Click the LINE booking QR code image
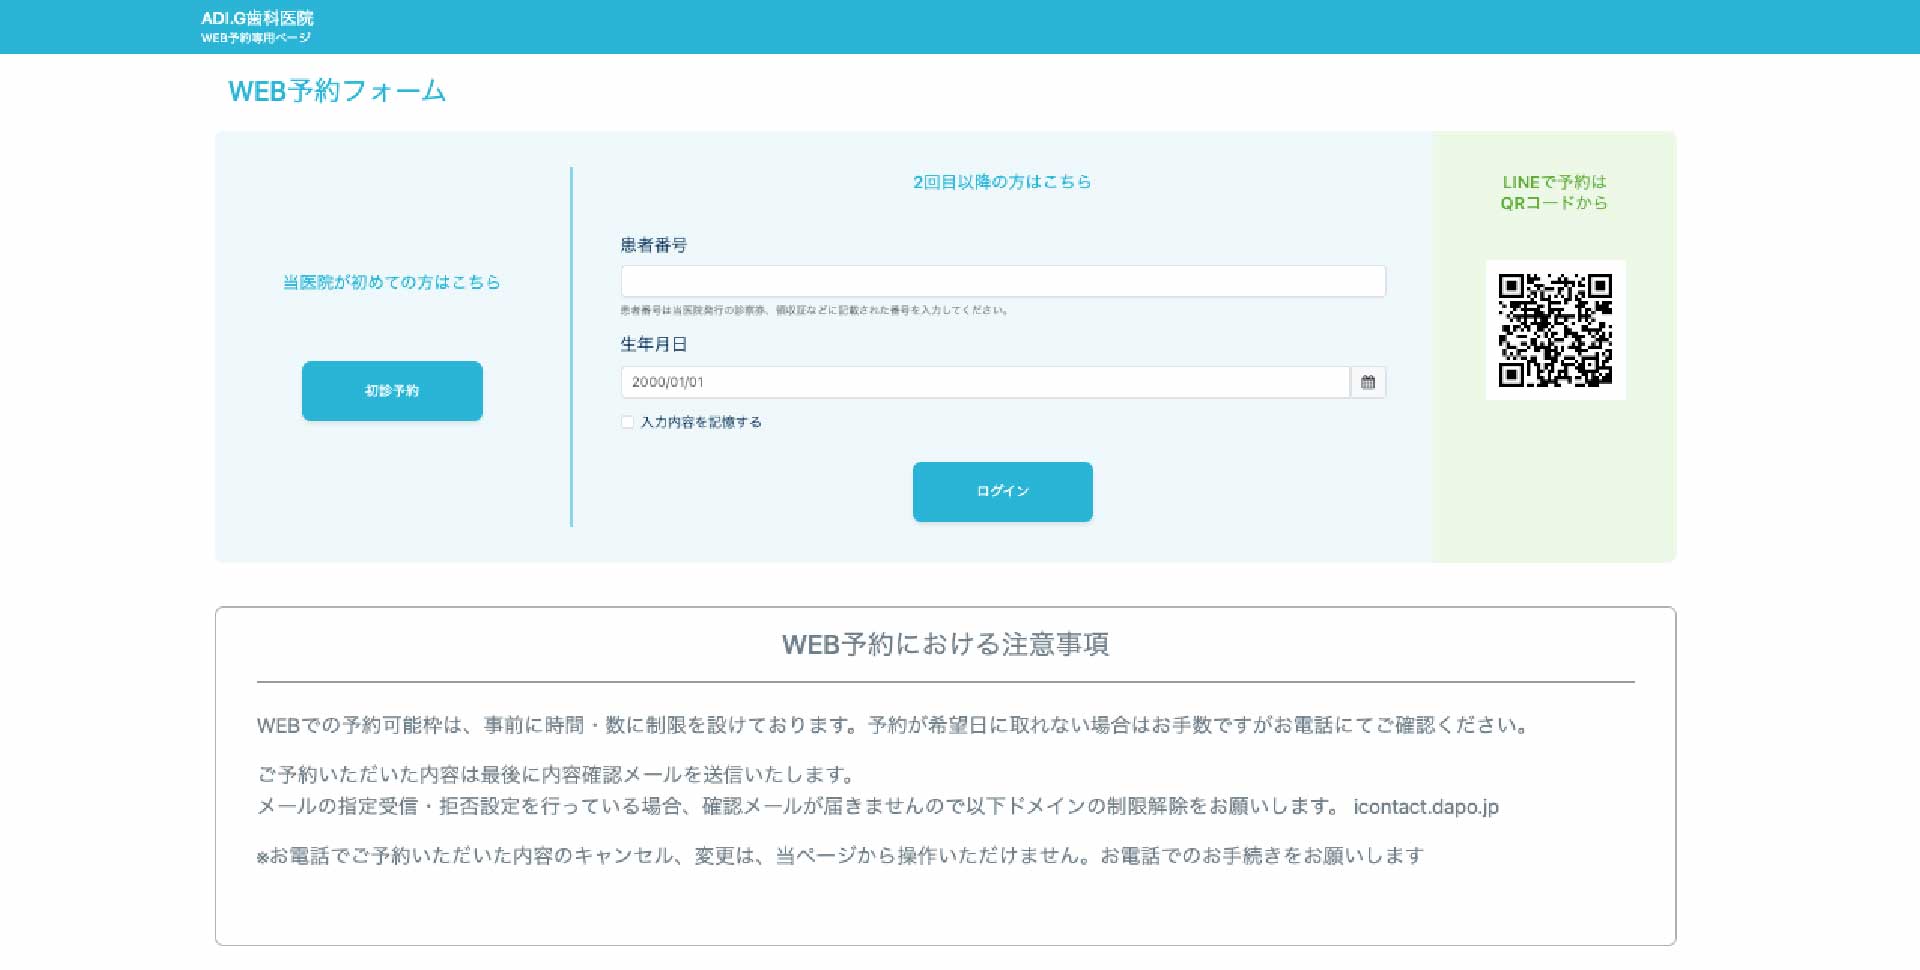This screenshot has width=1920, height=970. coord(1555,330)
